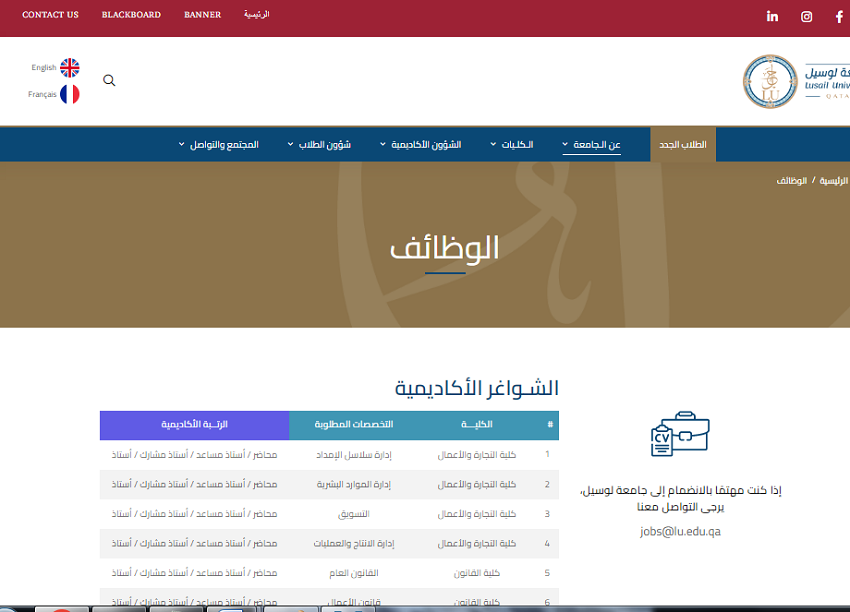Expand the الشؤون الأكاديمية dropdown menu
The width and height of the screenshot is (850, 612).
(420, 145)
